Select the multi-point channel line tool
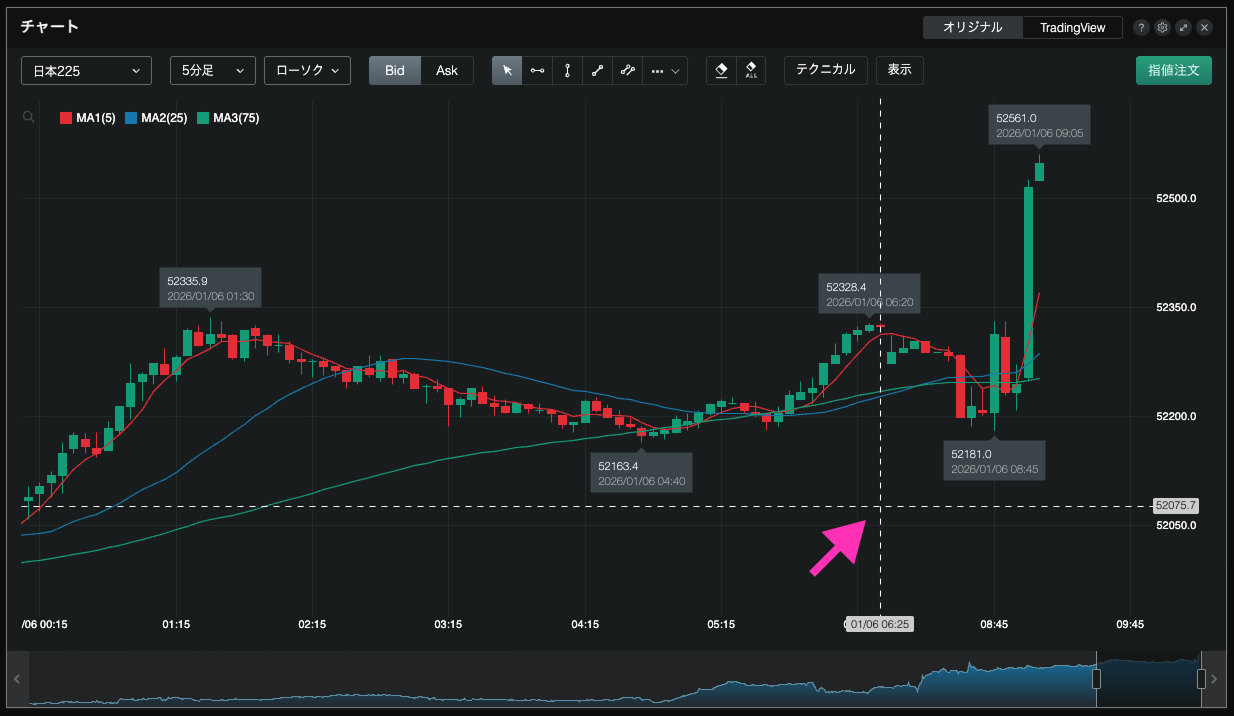 (x=627, y=71)
